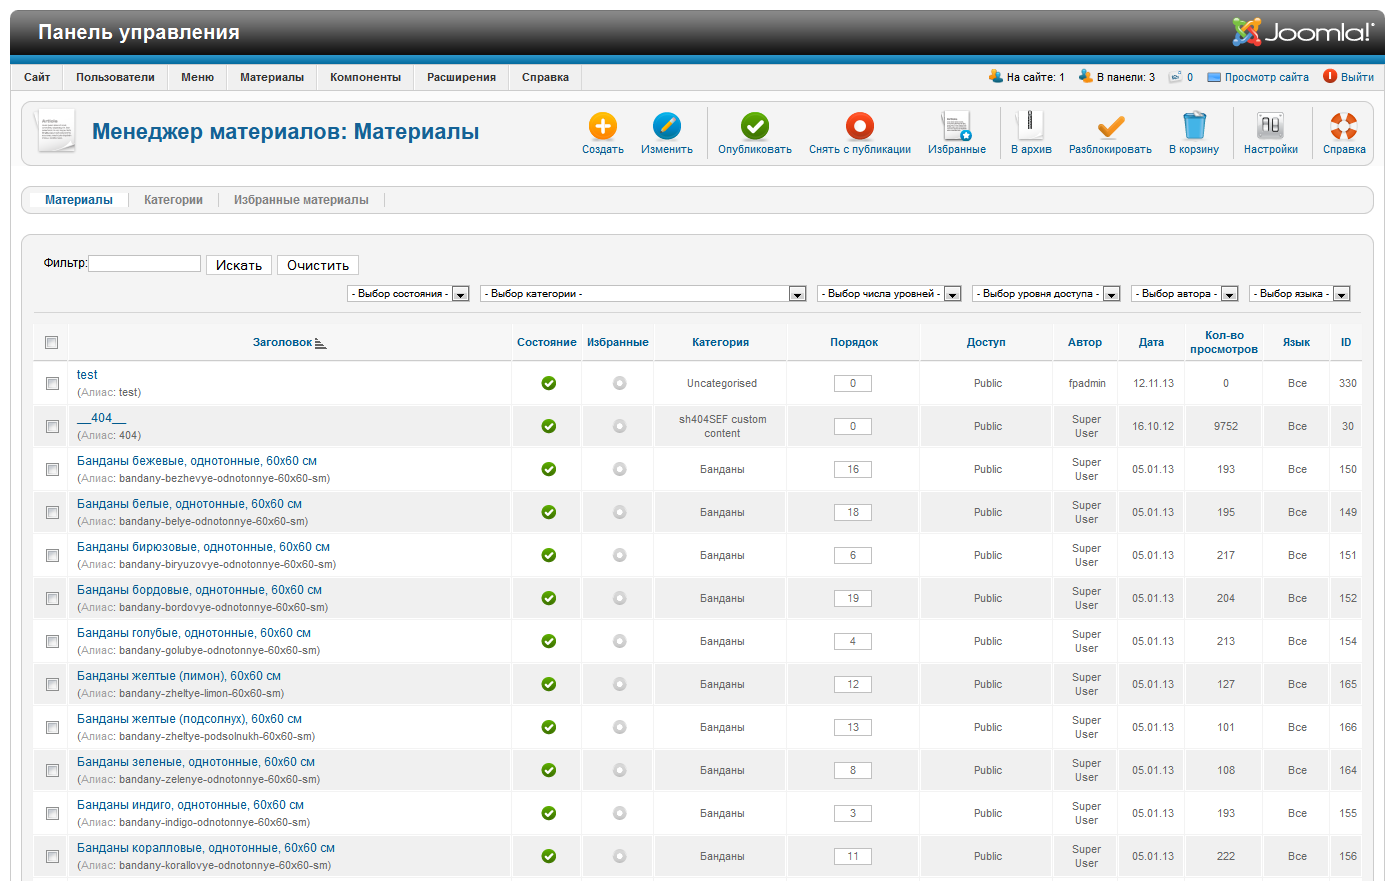The width and height of the screenshot is (1395, 881).
Task: Open the Сайт menu
Action: coord(37,77)
